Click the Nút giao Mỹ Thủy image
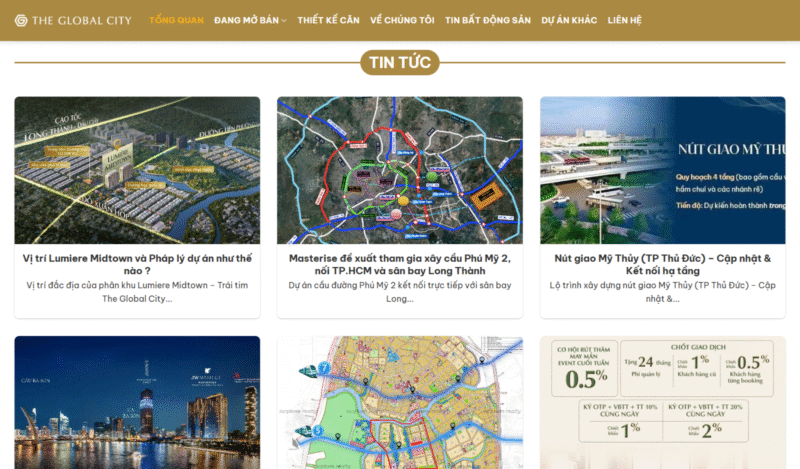 click(x=662, y=170)
